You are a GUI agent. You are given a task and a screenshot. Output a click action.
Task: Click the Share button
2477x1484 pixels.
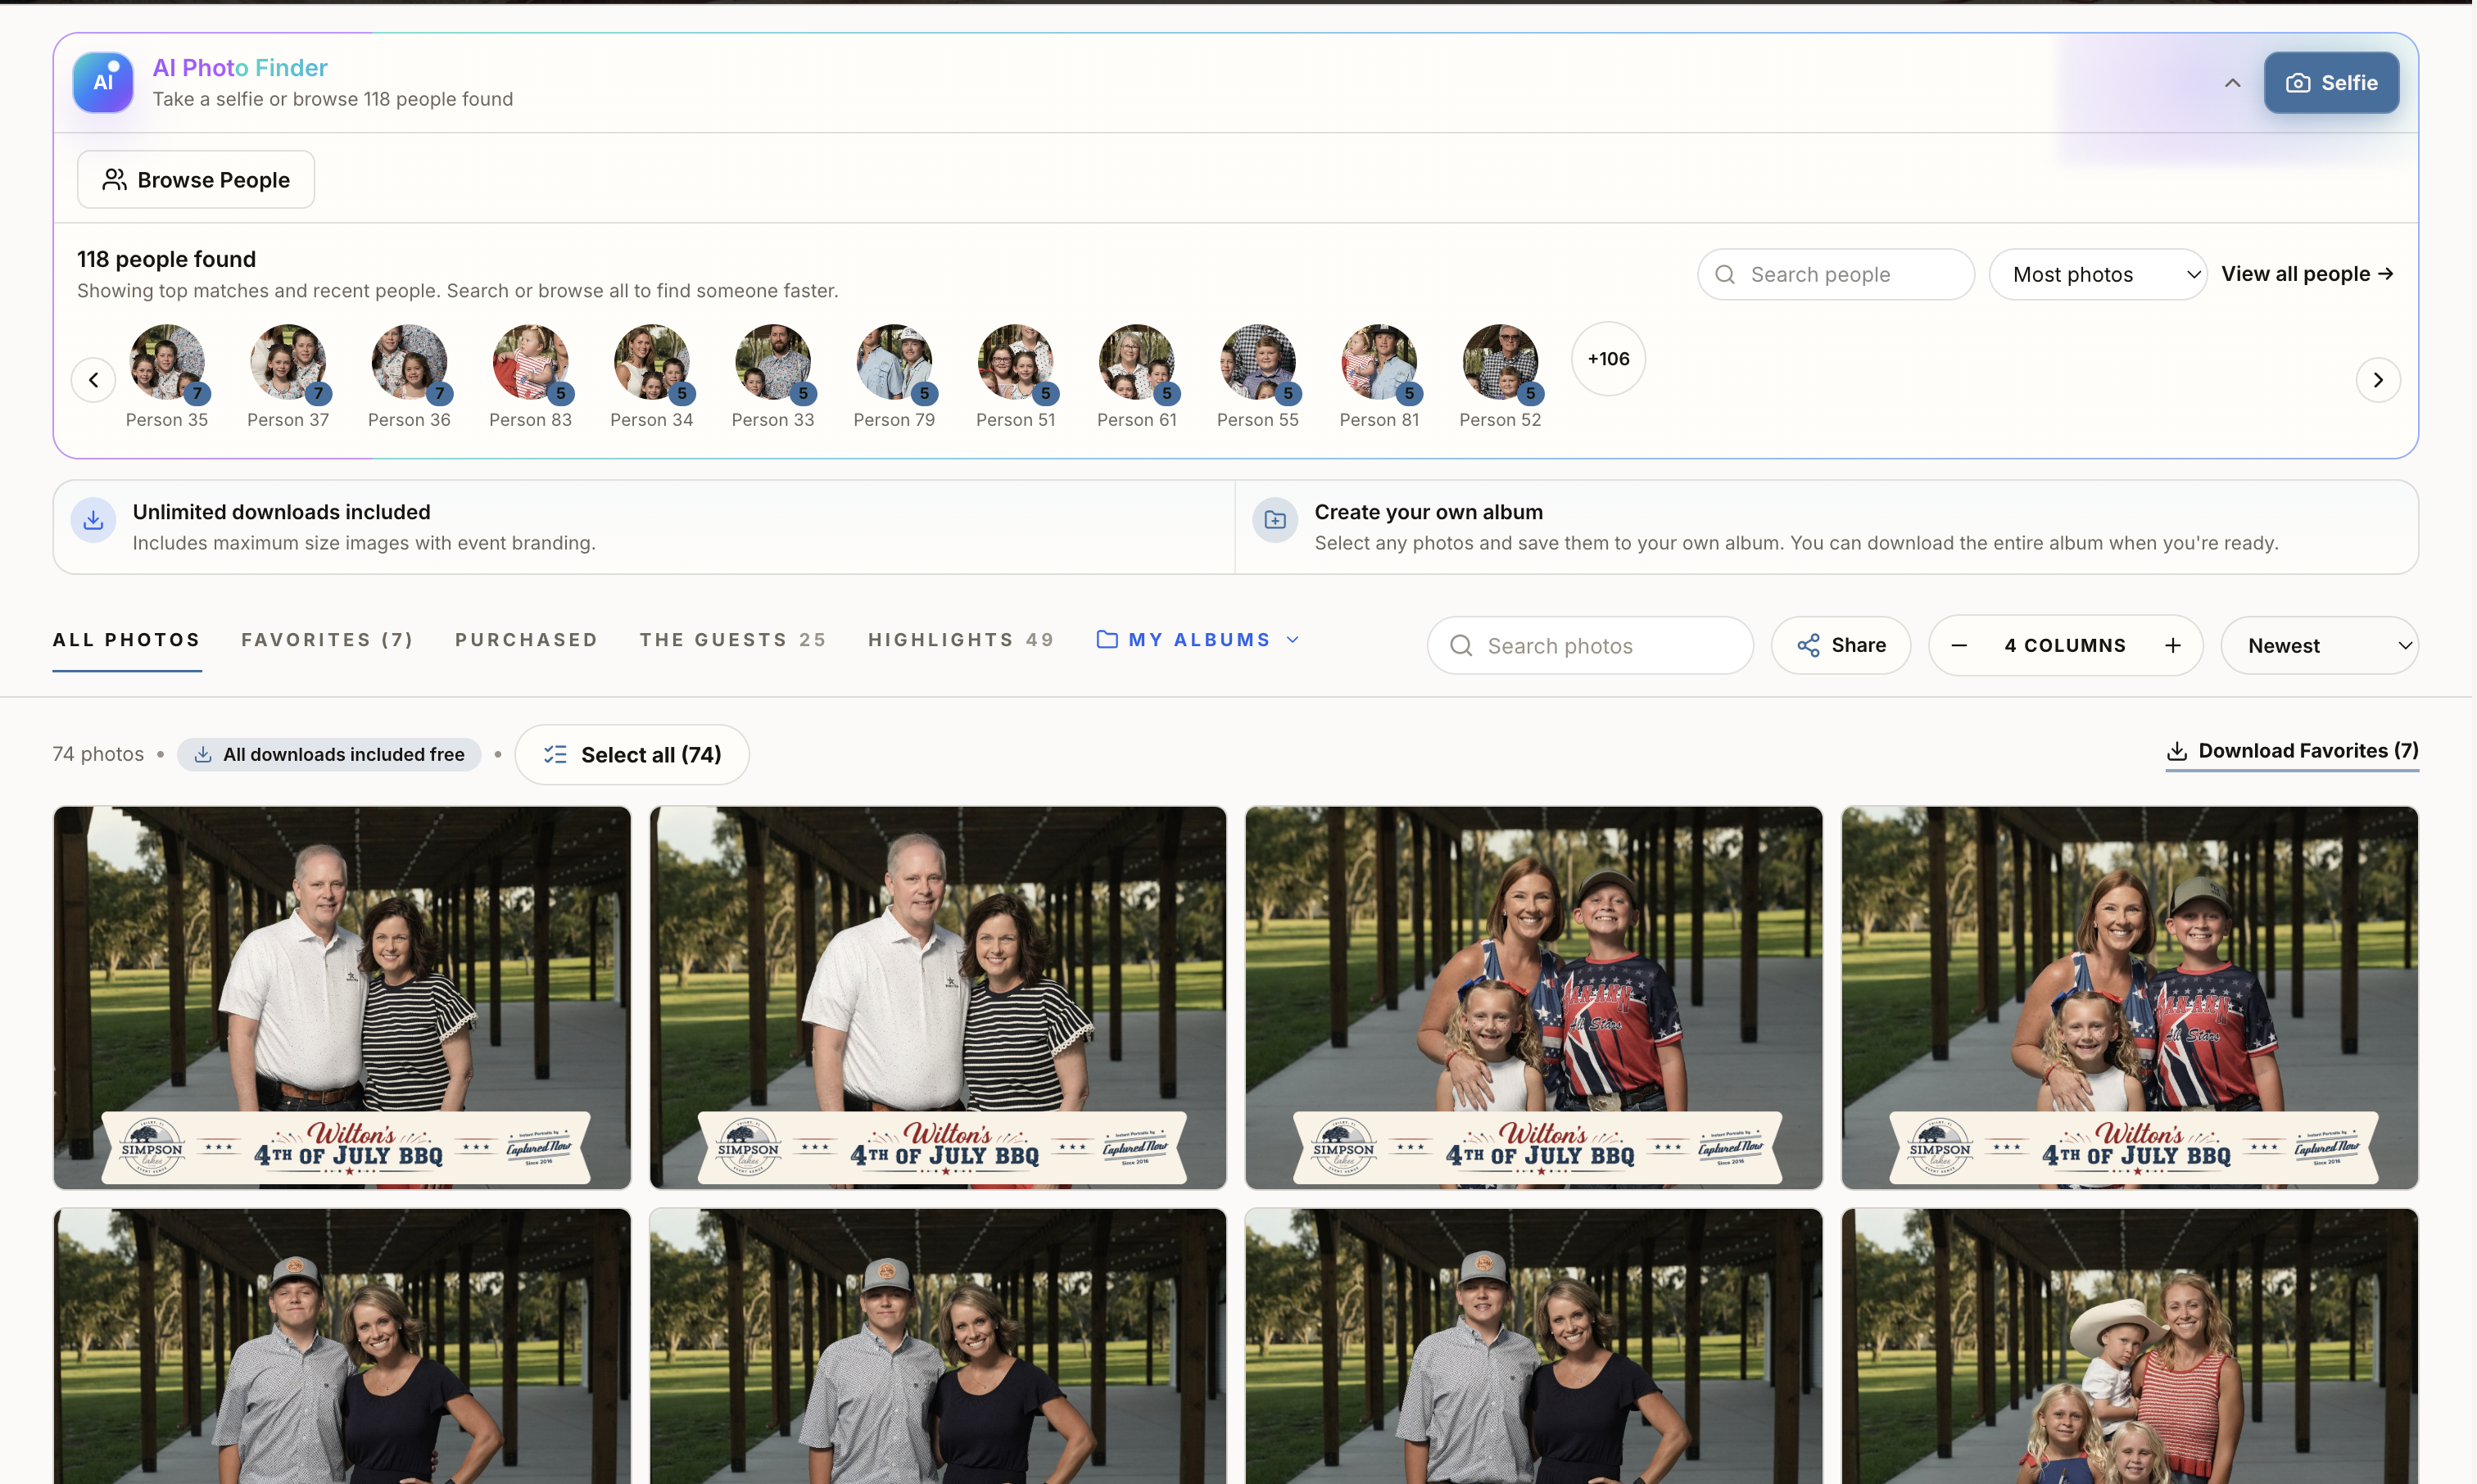tap(1841, 646)
